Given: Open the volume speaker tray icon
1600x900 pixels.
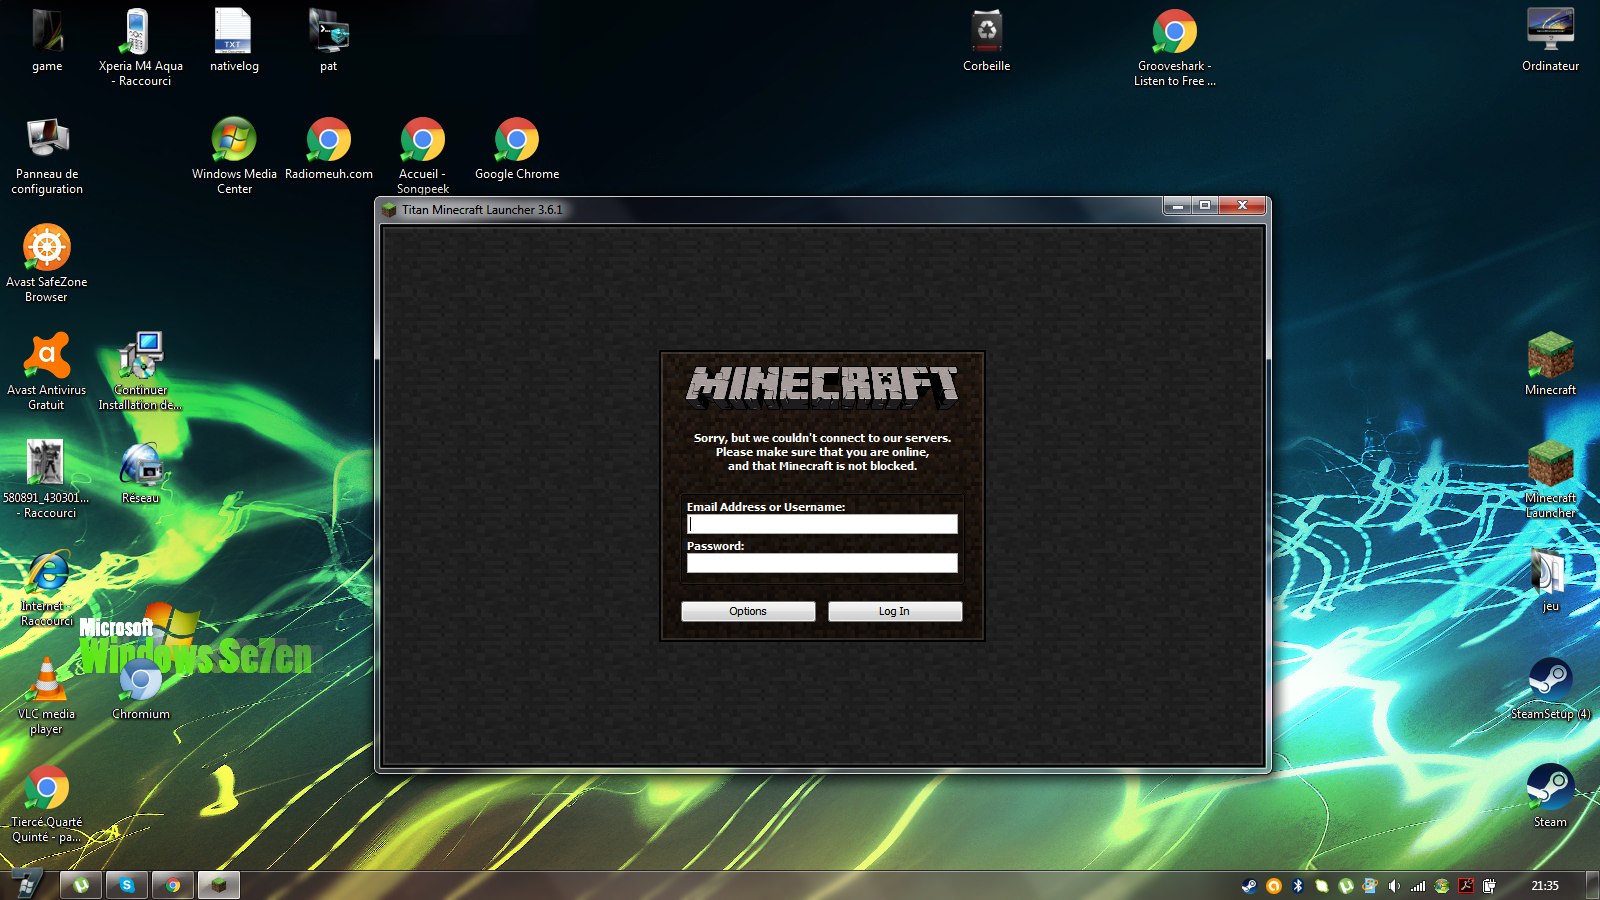Looking at the screenshot, I should [x=1394, y=885].
